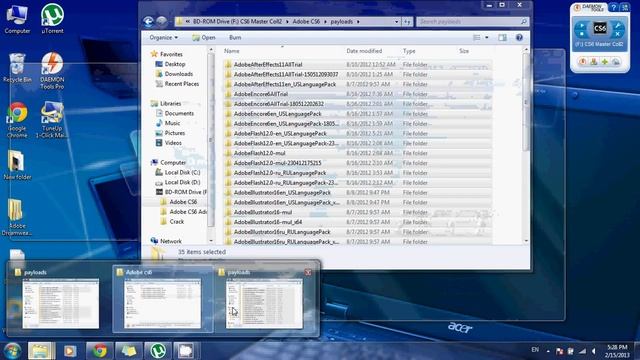640x360 pixels.
Task: Close the last payloads thumbnail with red X
Action: [308, 272]
